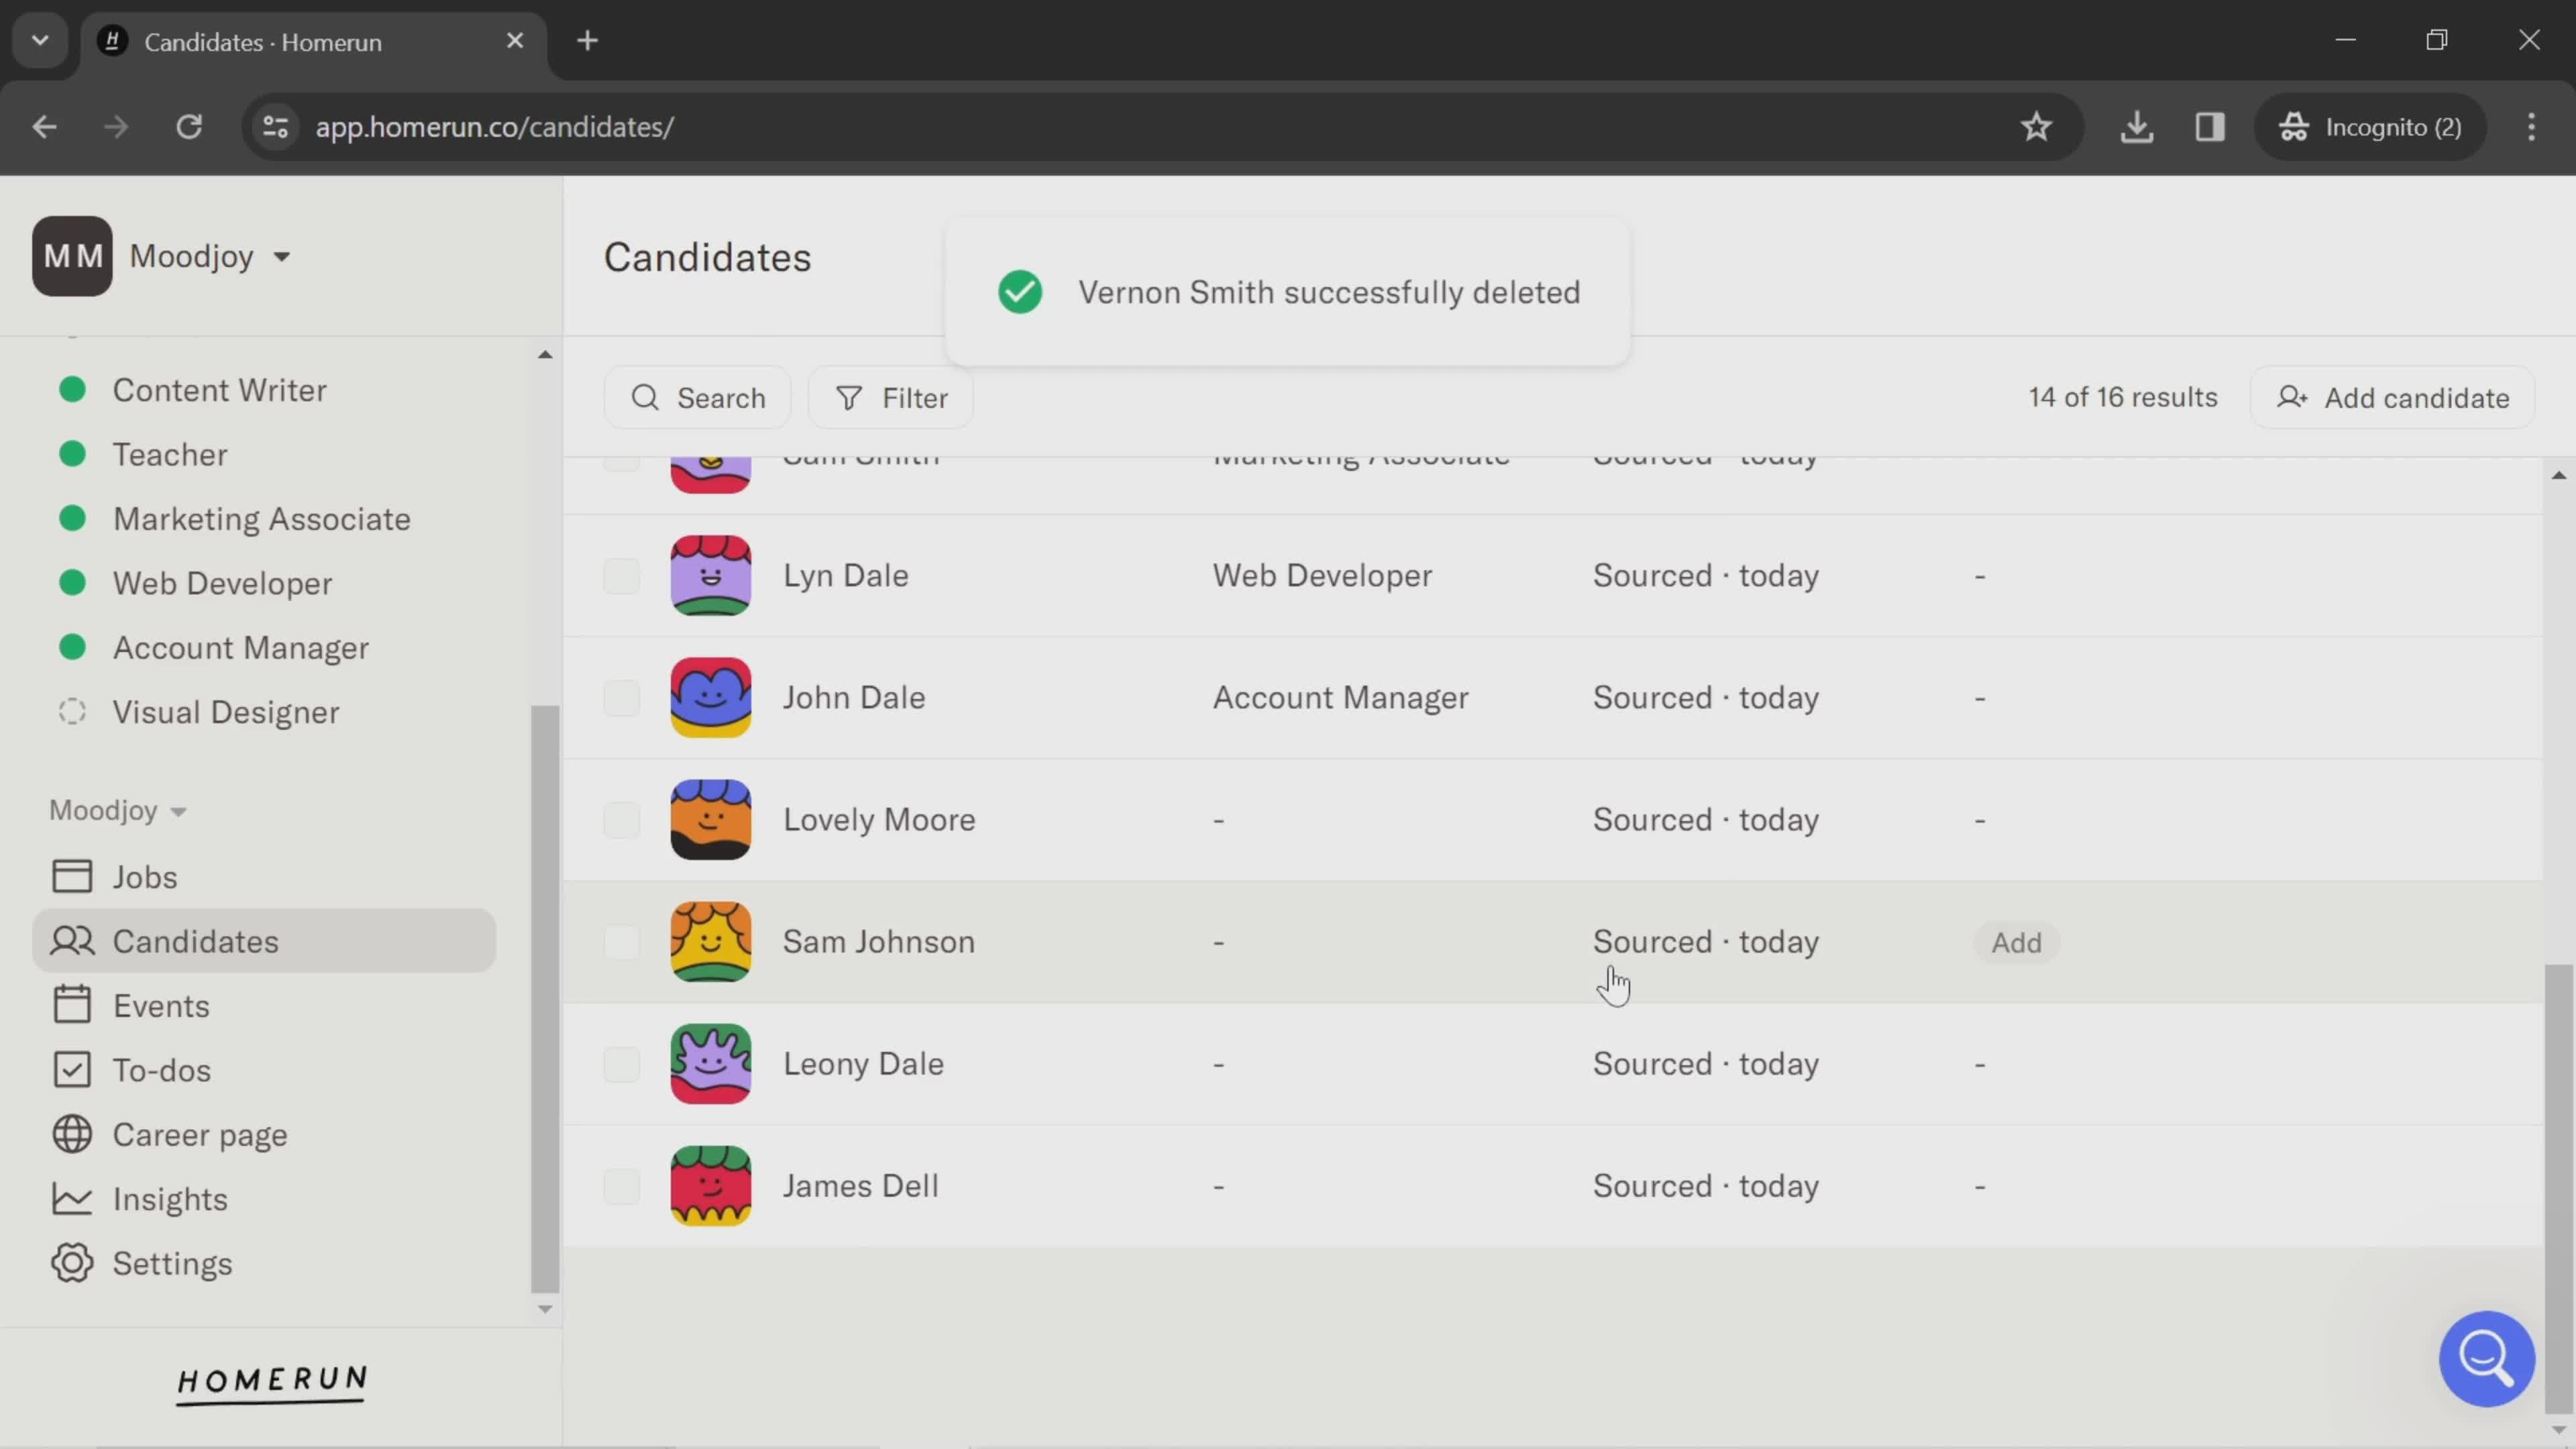Open the Jobs section icon in sidebar
Screen dimensions: 2576x1449
point(72,877)
